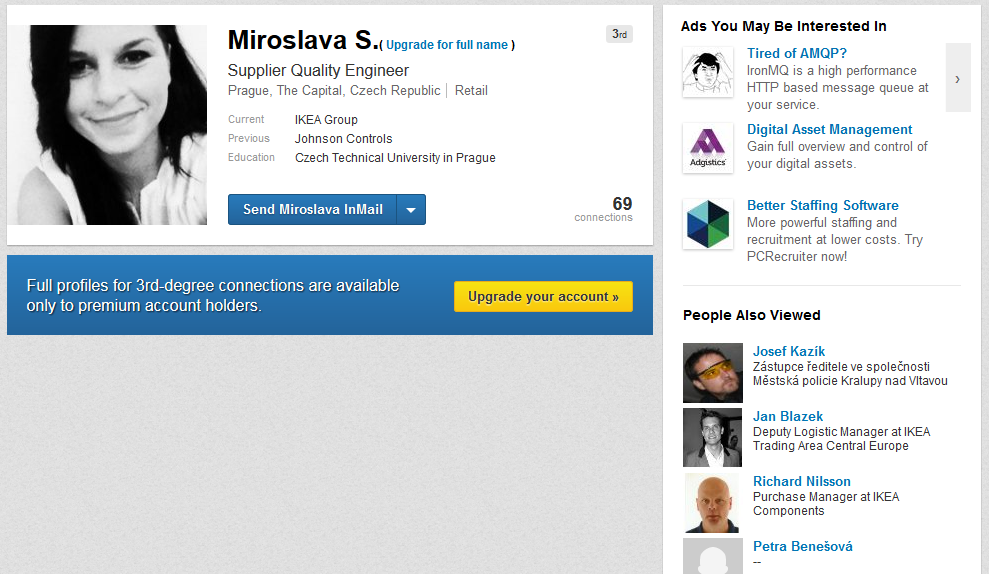Click Purchase Manager at IKEA Components description
The width and height of the screenshot is (989, 574).
(826, 504)
